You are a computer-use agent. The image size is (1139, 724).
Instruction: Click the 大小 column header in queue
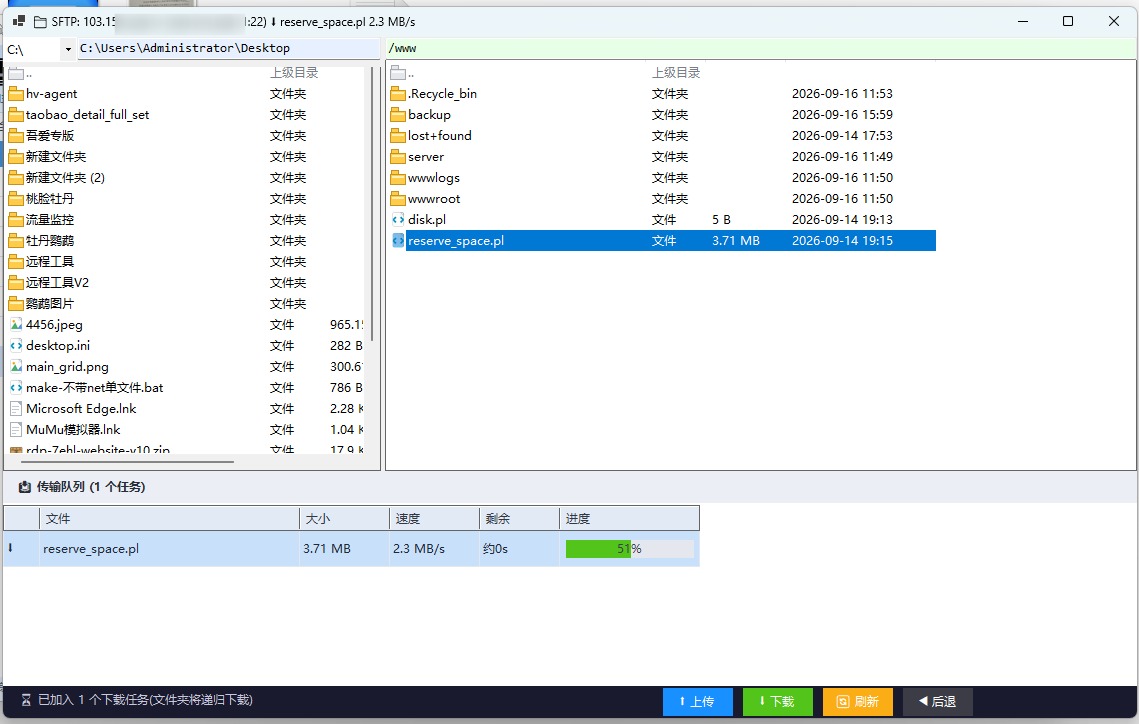point(344,518)
